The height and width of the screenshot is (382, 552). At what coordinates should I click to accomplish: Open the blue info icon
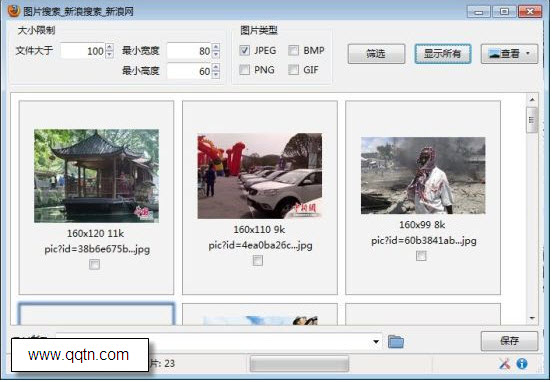[x=522, y=363]
